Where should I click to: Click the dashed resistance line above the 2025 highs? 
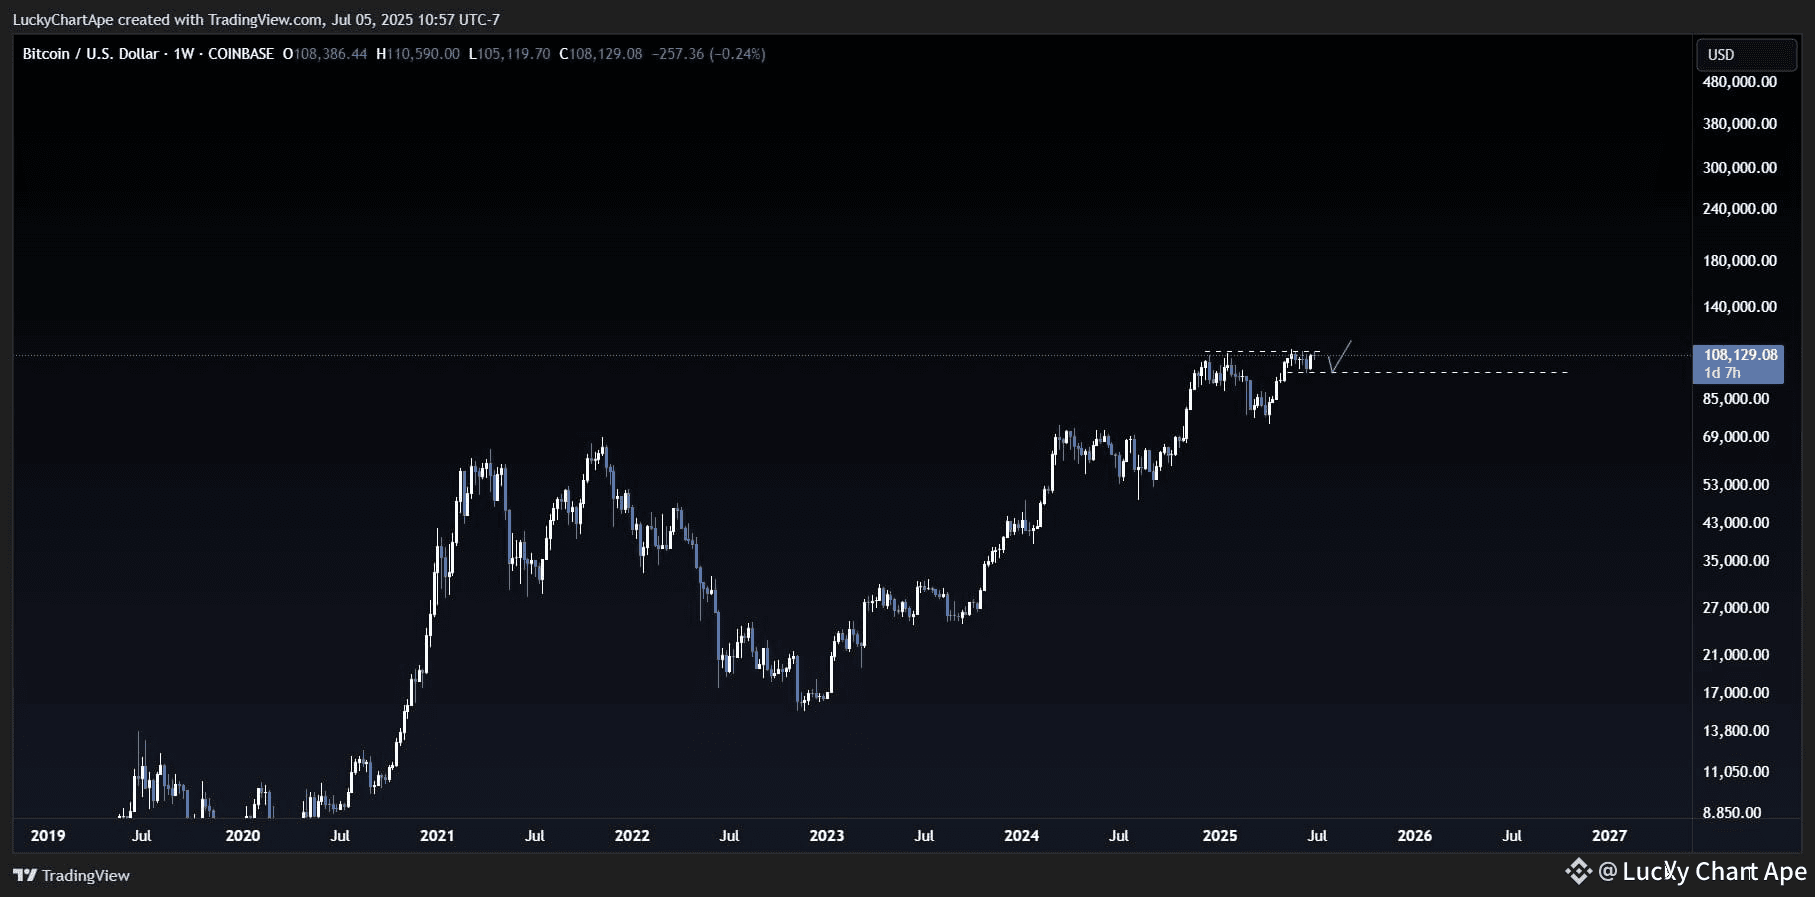point(1262,352)
